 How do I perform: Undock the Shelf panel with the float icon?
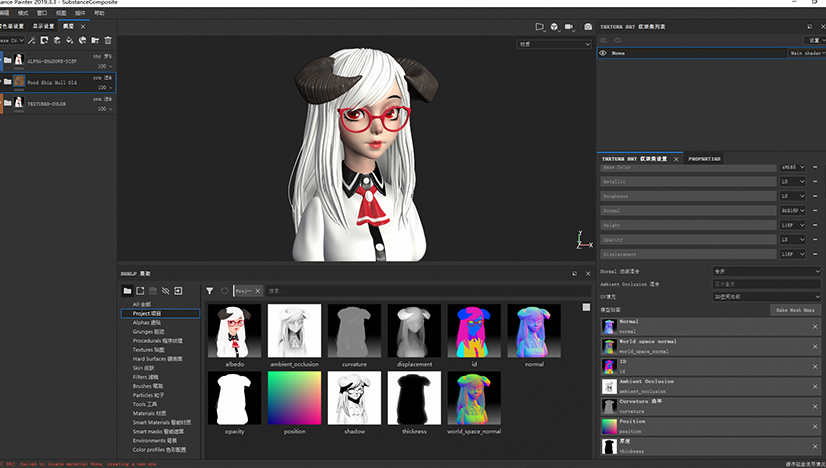pyautogui.click(x=575, y=274)
